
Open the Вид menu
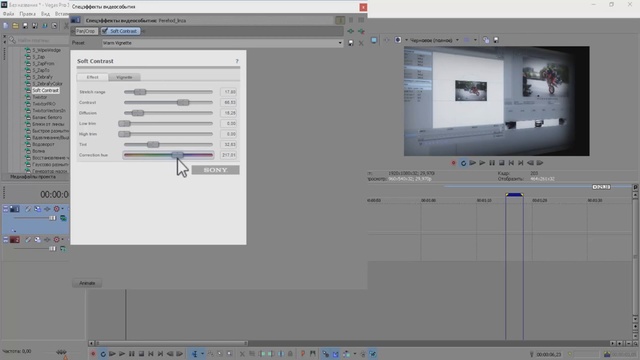45,14
